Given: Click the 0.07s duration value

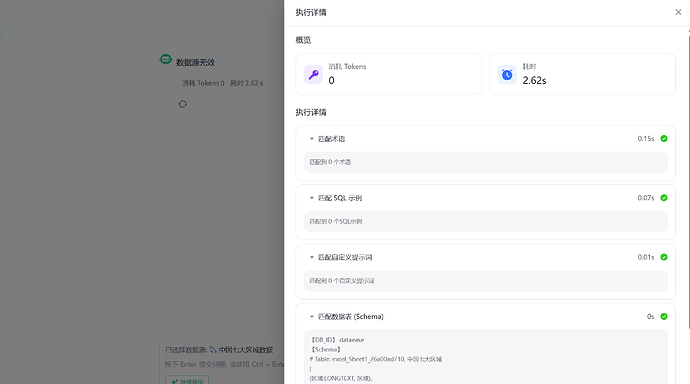Looking at the screenshot, I should pyautogui.click(x=646, y=198).
